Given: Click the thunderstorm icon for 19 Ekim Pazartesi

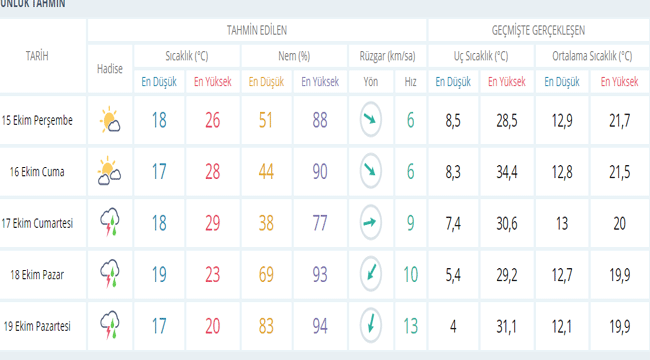Looking at the screenshot, I should (110, 325).
